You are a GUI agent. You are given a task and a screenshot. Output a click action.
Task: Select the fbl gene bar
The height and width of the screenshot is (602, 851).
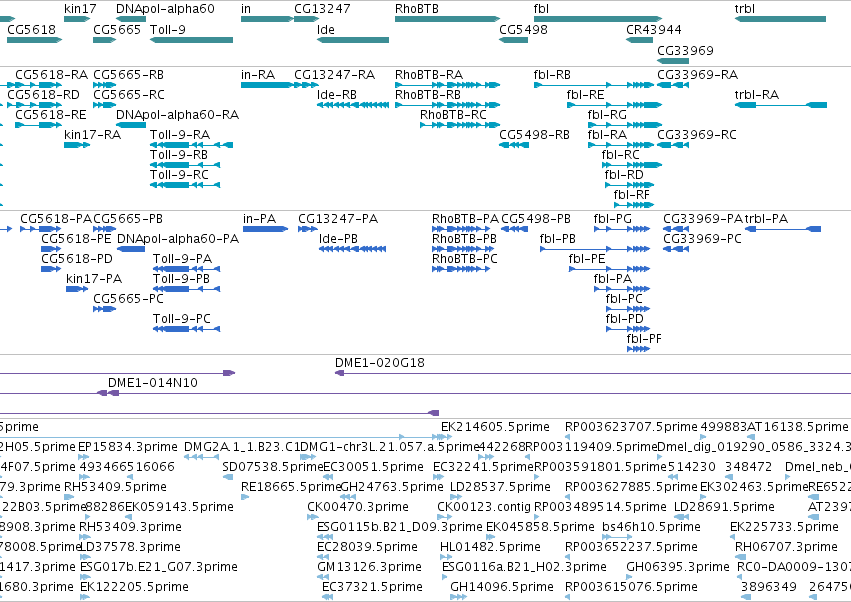[598, 19]
